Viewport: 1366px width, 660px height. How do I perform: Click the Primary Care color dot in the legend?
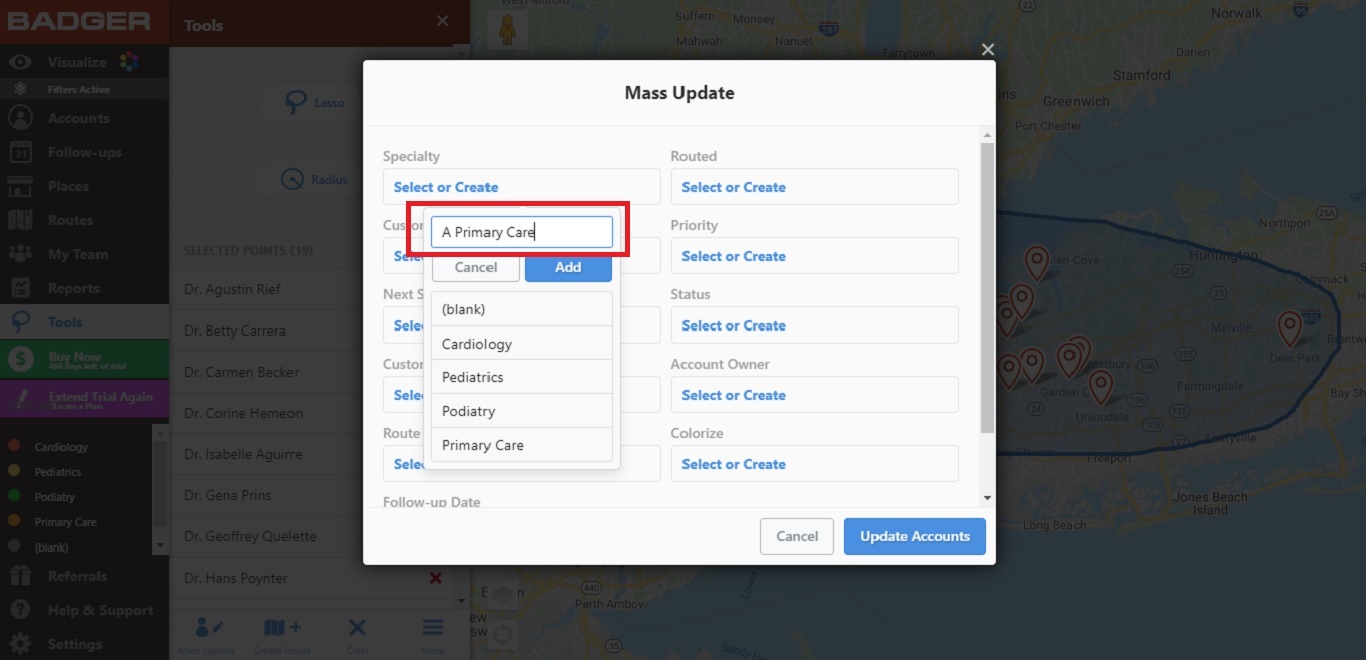coord(15,521)
